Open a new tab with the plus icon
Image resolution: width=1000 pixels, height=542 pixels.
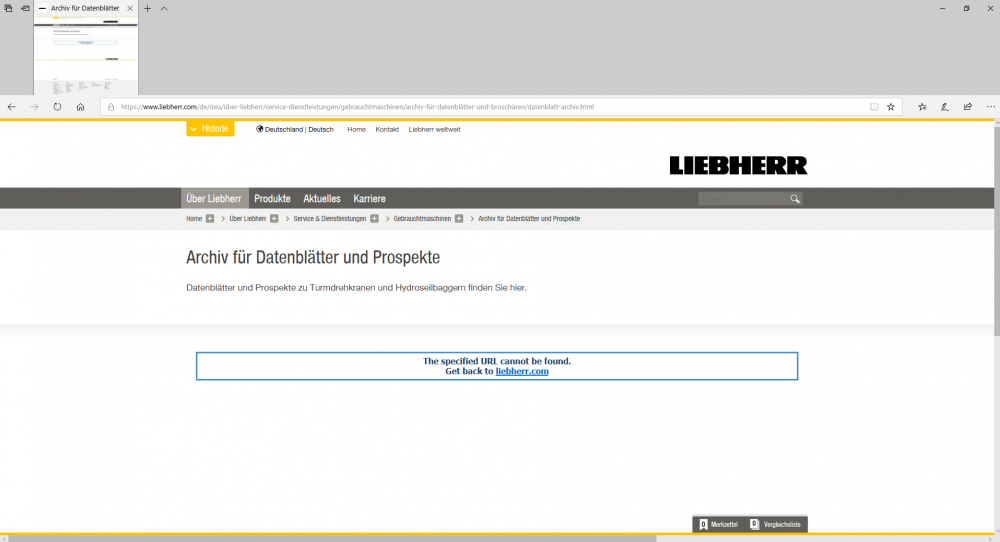[147, 8]
